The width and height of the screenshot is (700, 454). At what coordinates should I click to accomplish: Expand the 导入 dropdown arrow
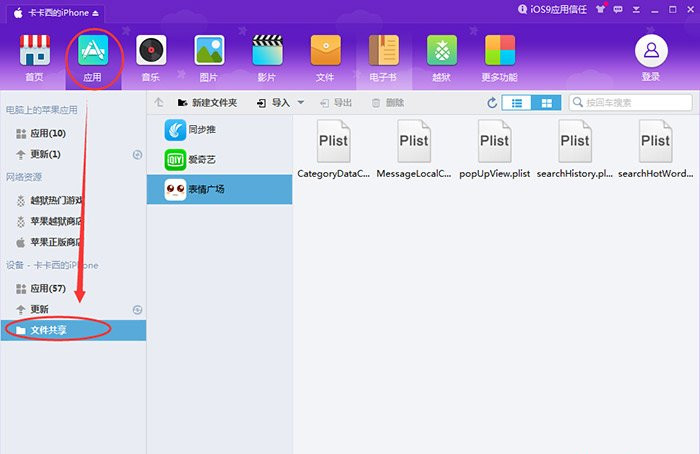click(301, 102)
